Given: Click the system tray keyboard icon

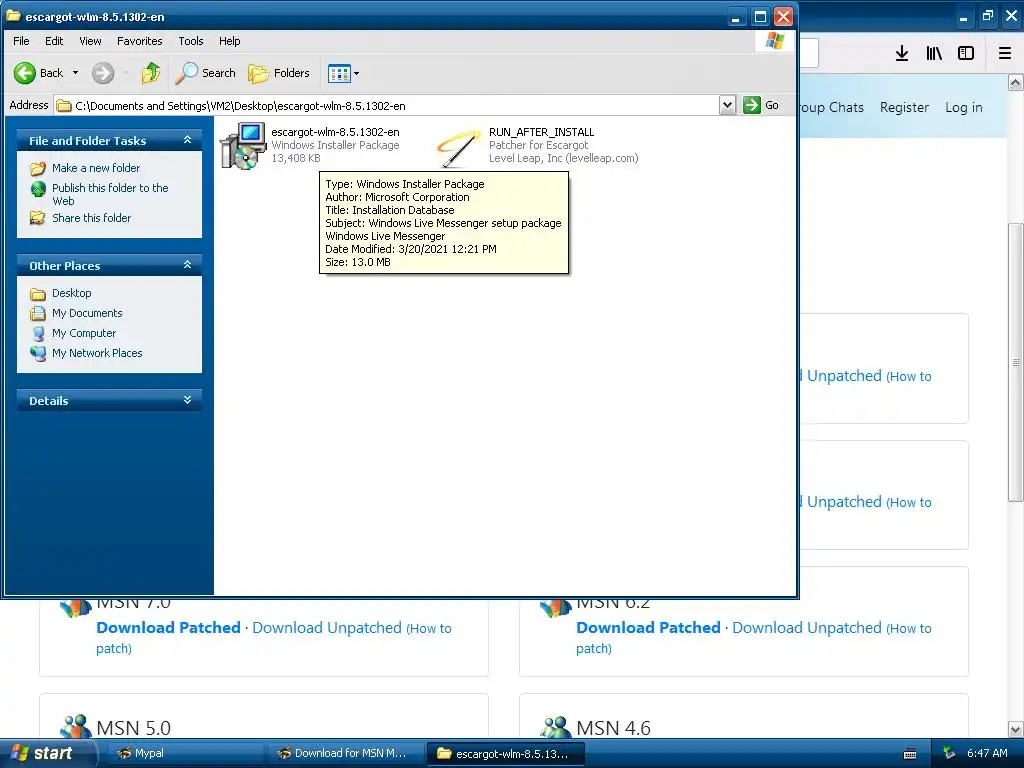Looking at the screenshot, I should pos(910,754).
